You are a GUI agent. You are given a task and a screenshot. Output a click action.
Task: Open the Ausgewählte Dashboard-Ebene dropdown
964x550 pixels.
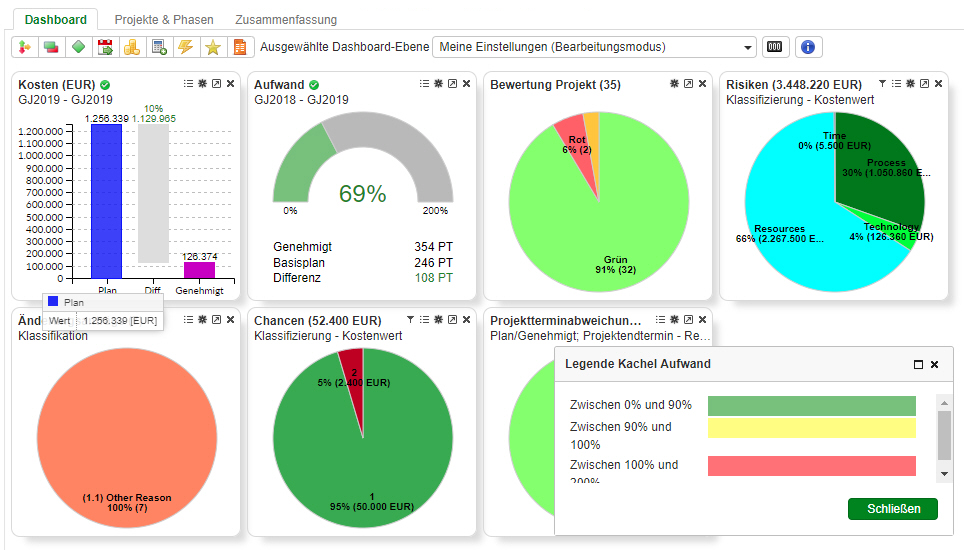point(594,47)
